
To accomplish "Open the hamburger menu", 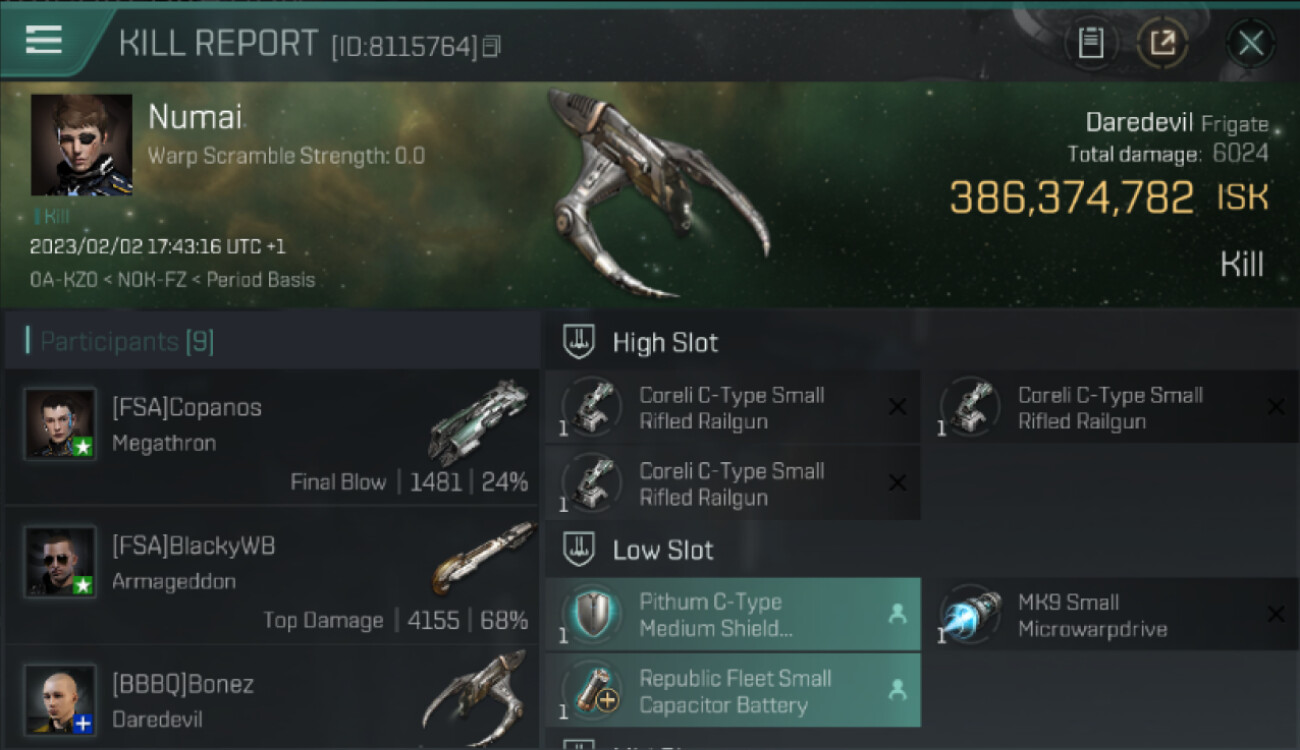I will 44,40.
